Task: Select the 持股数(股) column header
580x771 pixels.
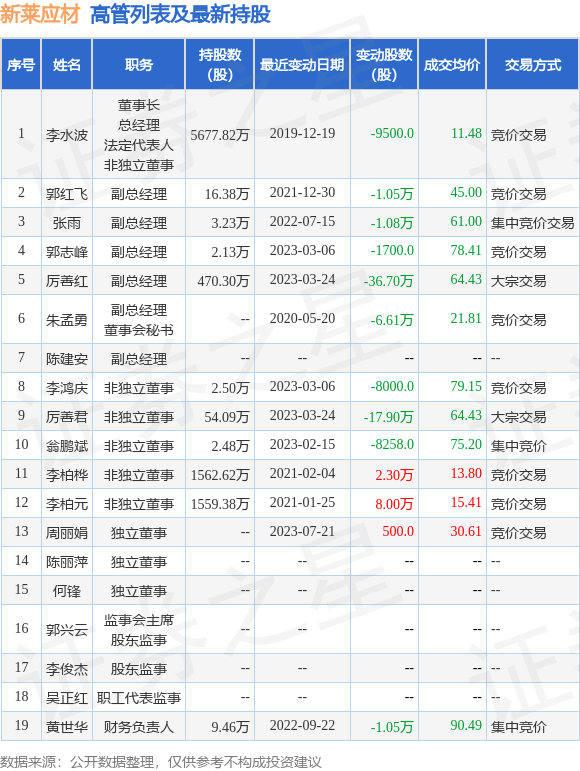Action: point(220,64)
